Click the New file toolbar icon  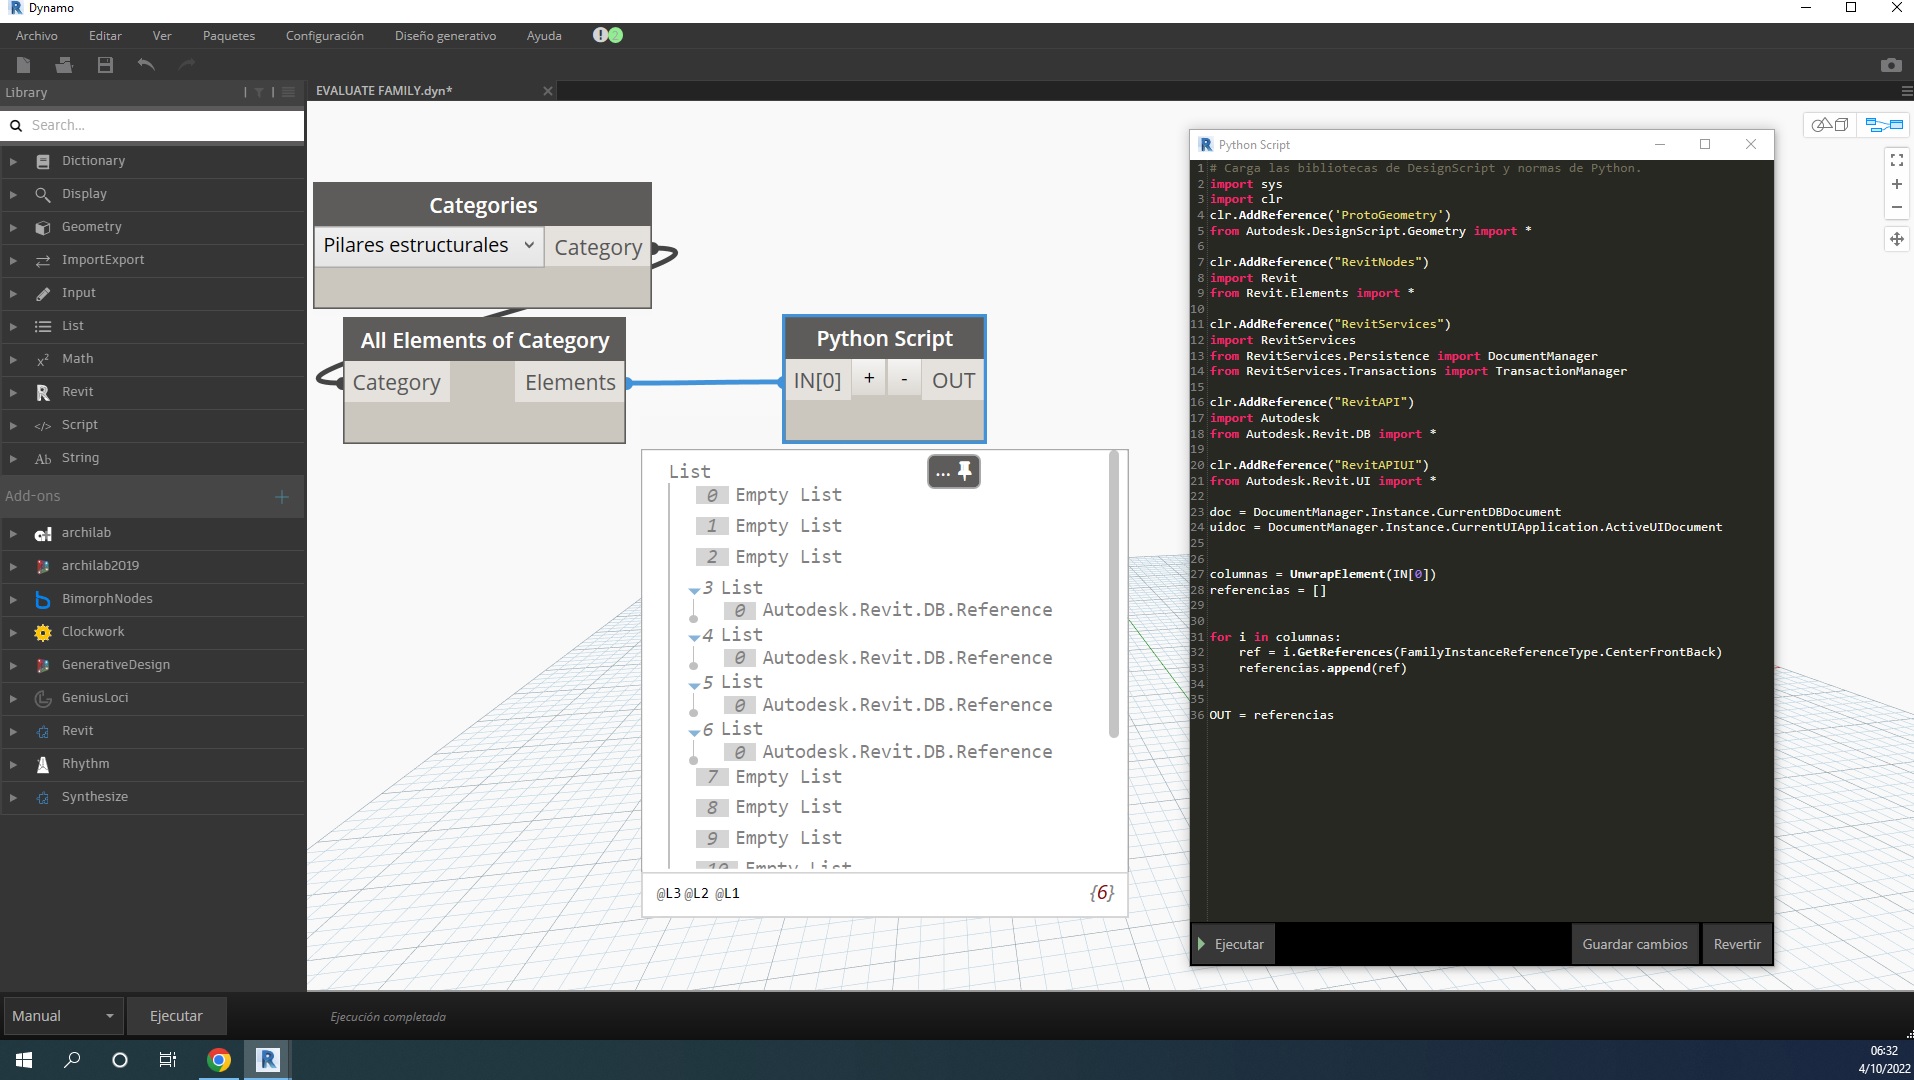[24, 65]
